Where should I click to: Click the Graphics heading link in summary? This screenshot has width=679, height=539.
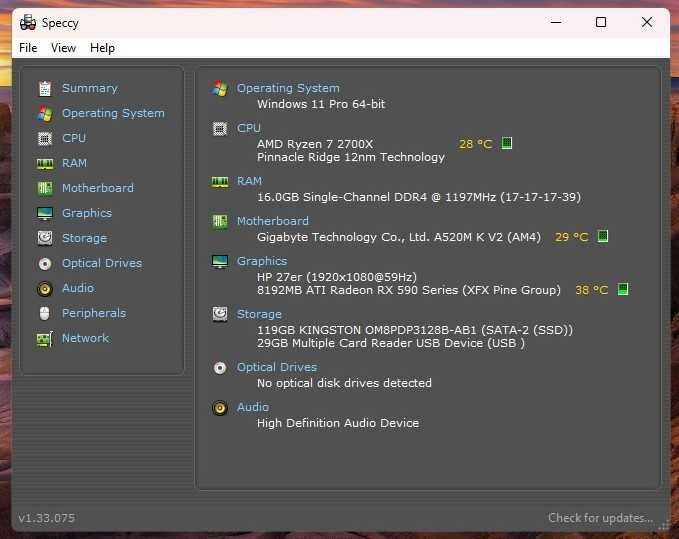(262, 261)
